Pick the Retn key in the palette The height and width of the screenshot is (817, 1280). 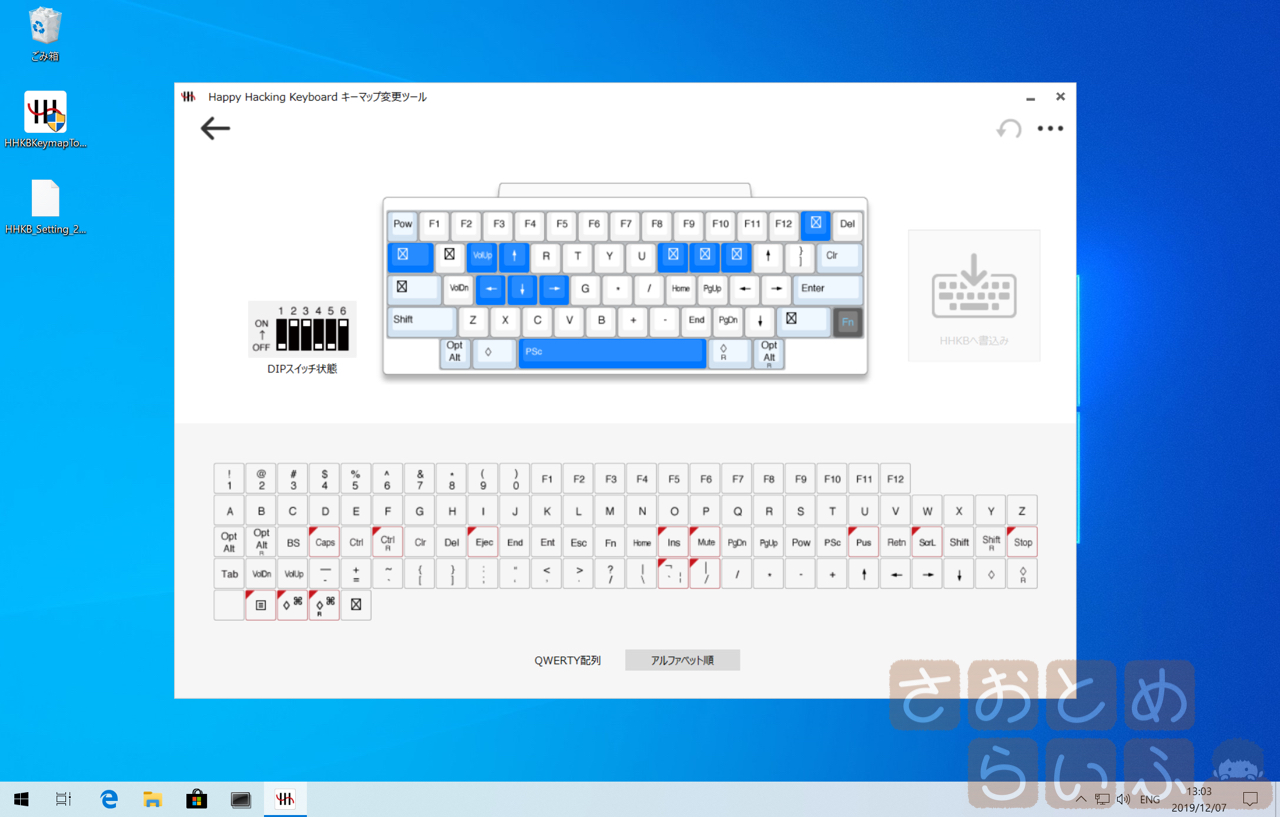pos(896,542)
